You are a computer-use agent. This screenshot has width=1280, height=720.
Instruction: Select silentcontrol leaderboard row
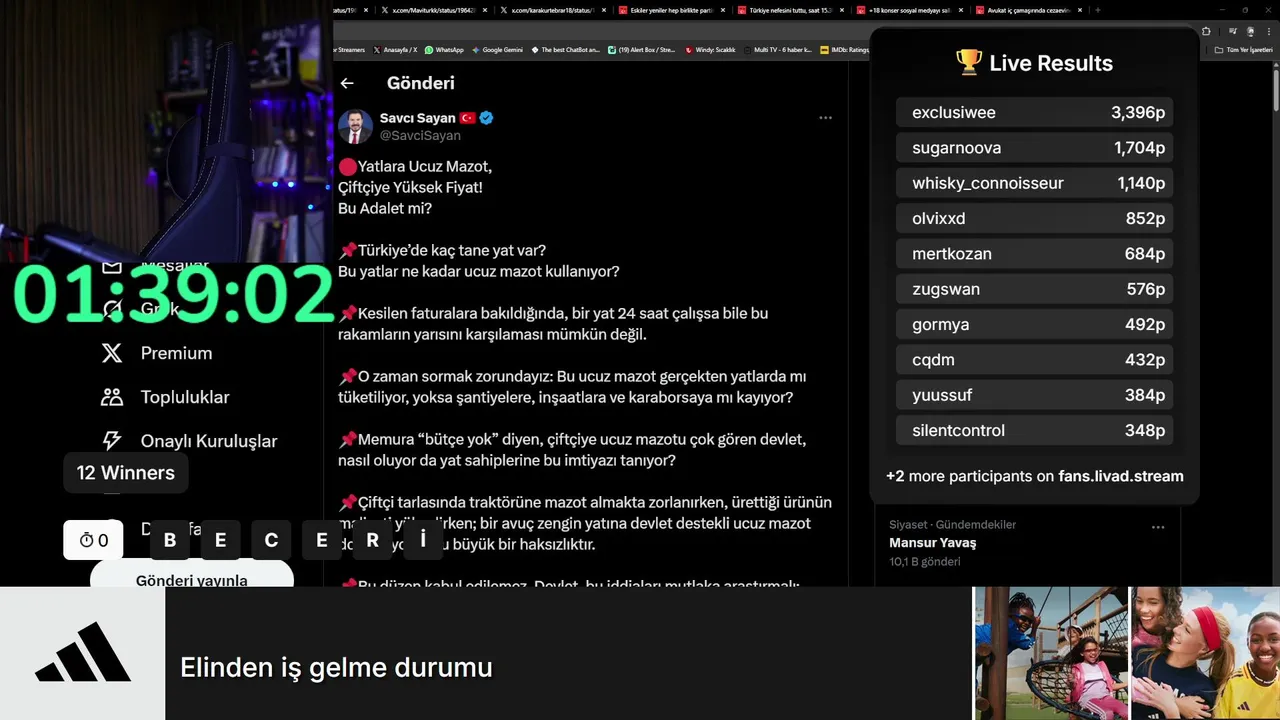coord(1034,430)
